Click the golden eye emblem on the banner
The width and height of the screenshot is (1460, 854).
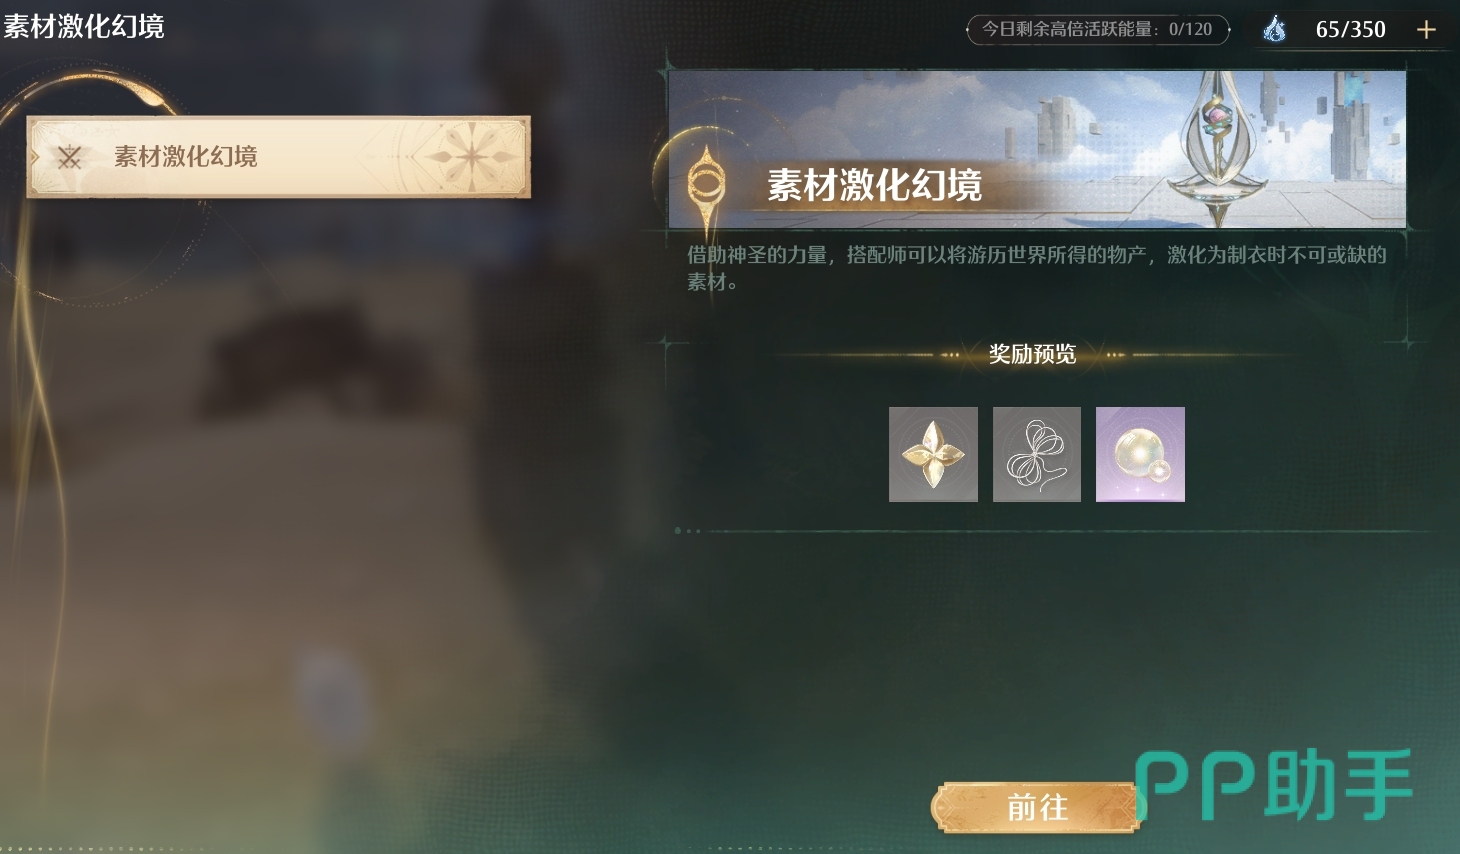pos(705,186)
